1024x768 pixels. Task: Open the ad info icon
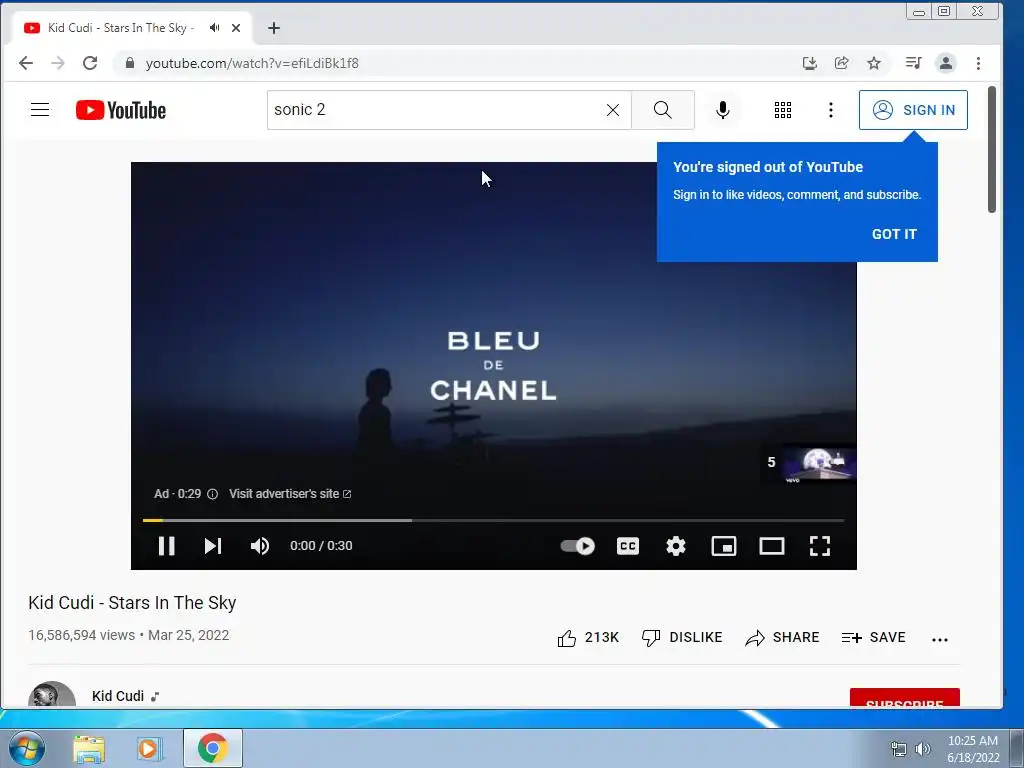pos(212,494)
